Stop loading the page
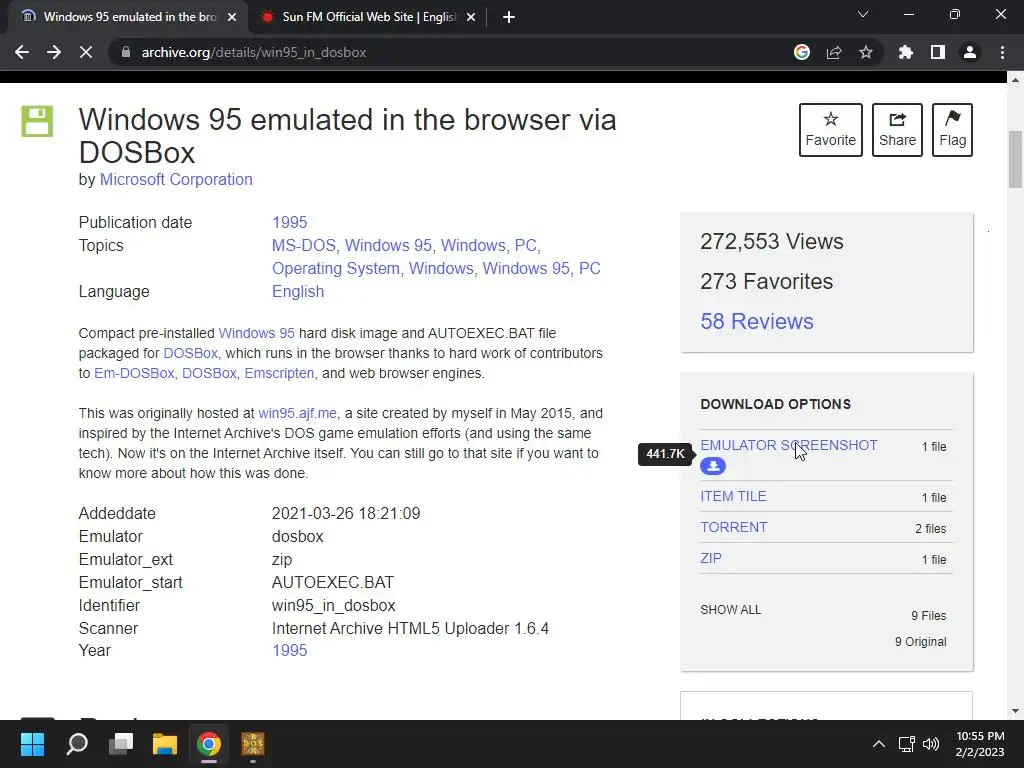 tap(86, 52)
